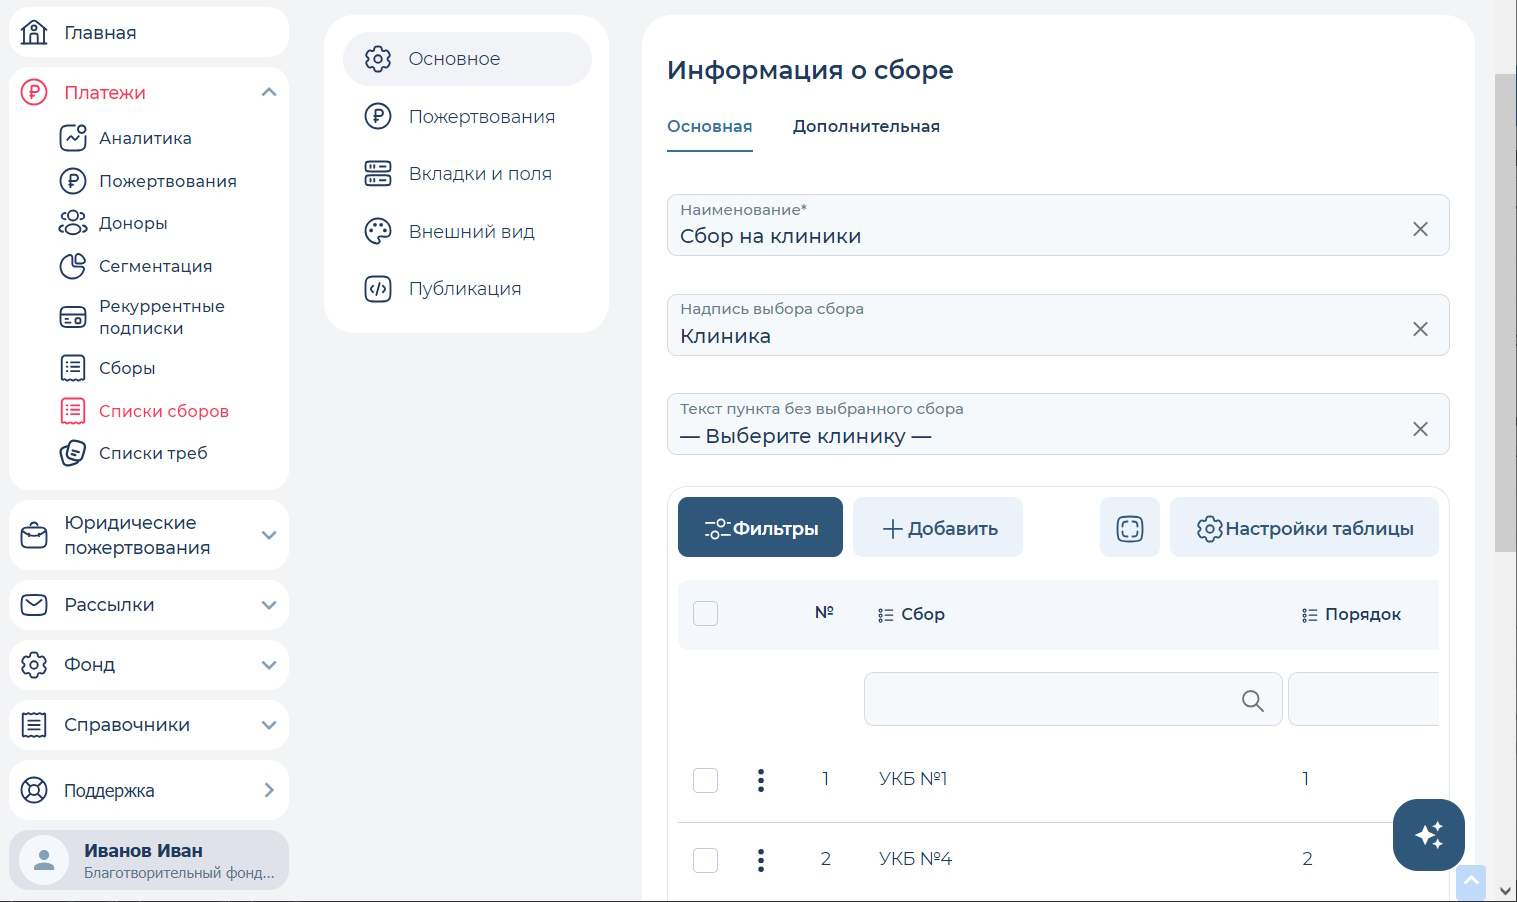Click Основное gear icon in settings panel
1517x902 pixels.
tap(378, 59)
